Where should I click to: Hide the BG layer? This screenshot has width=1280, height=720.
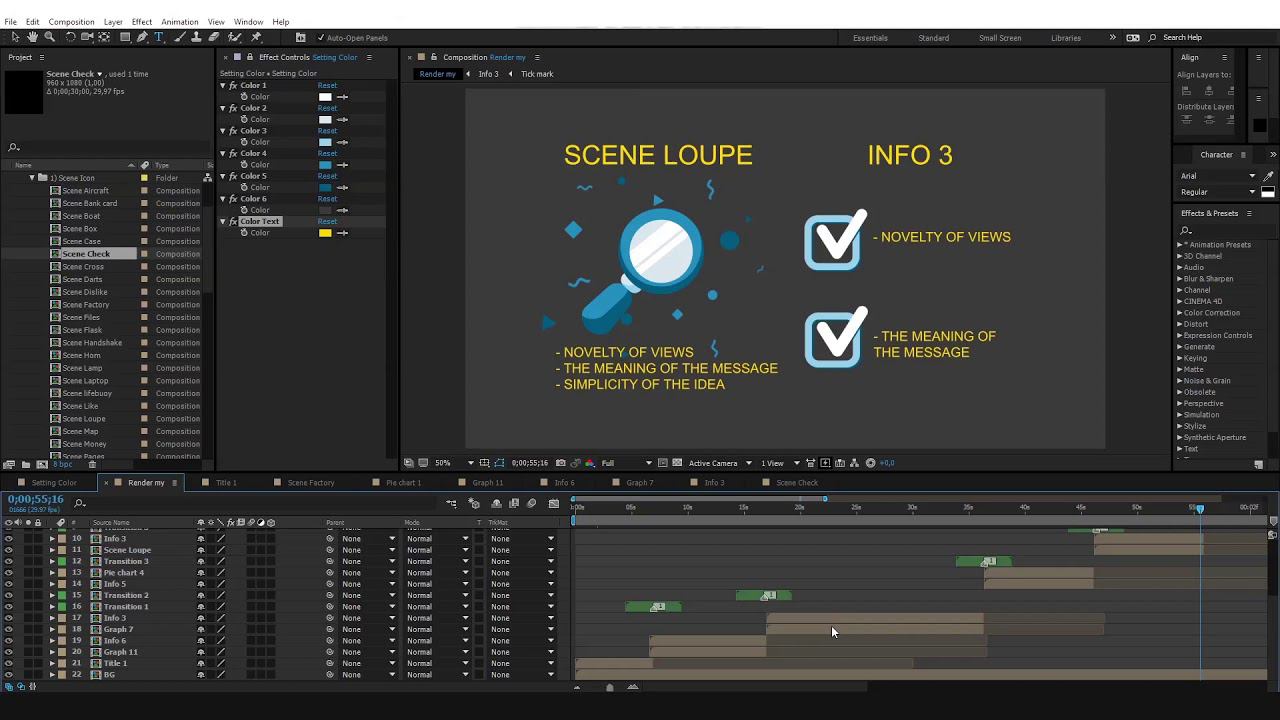9,675
